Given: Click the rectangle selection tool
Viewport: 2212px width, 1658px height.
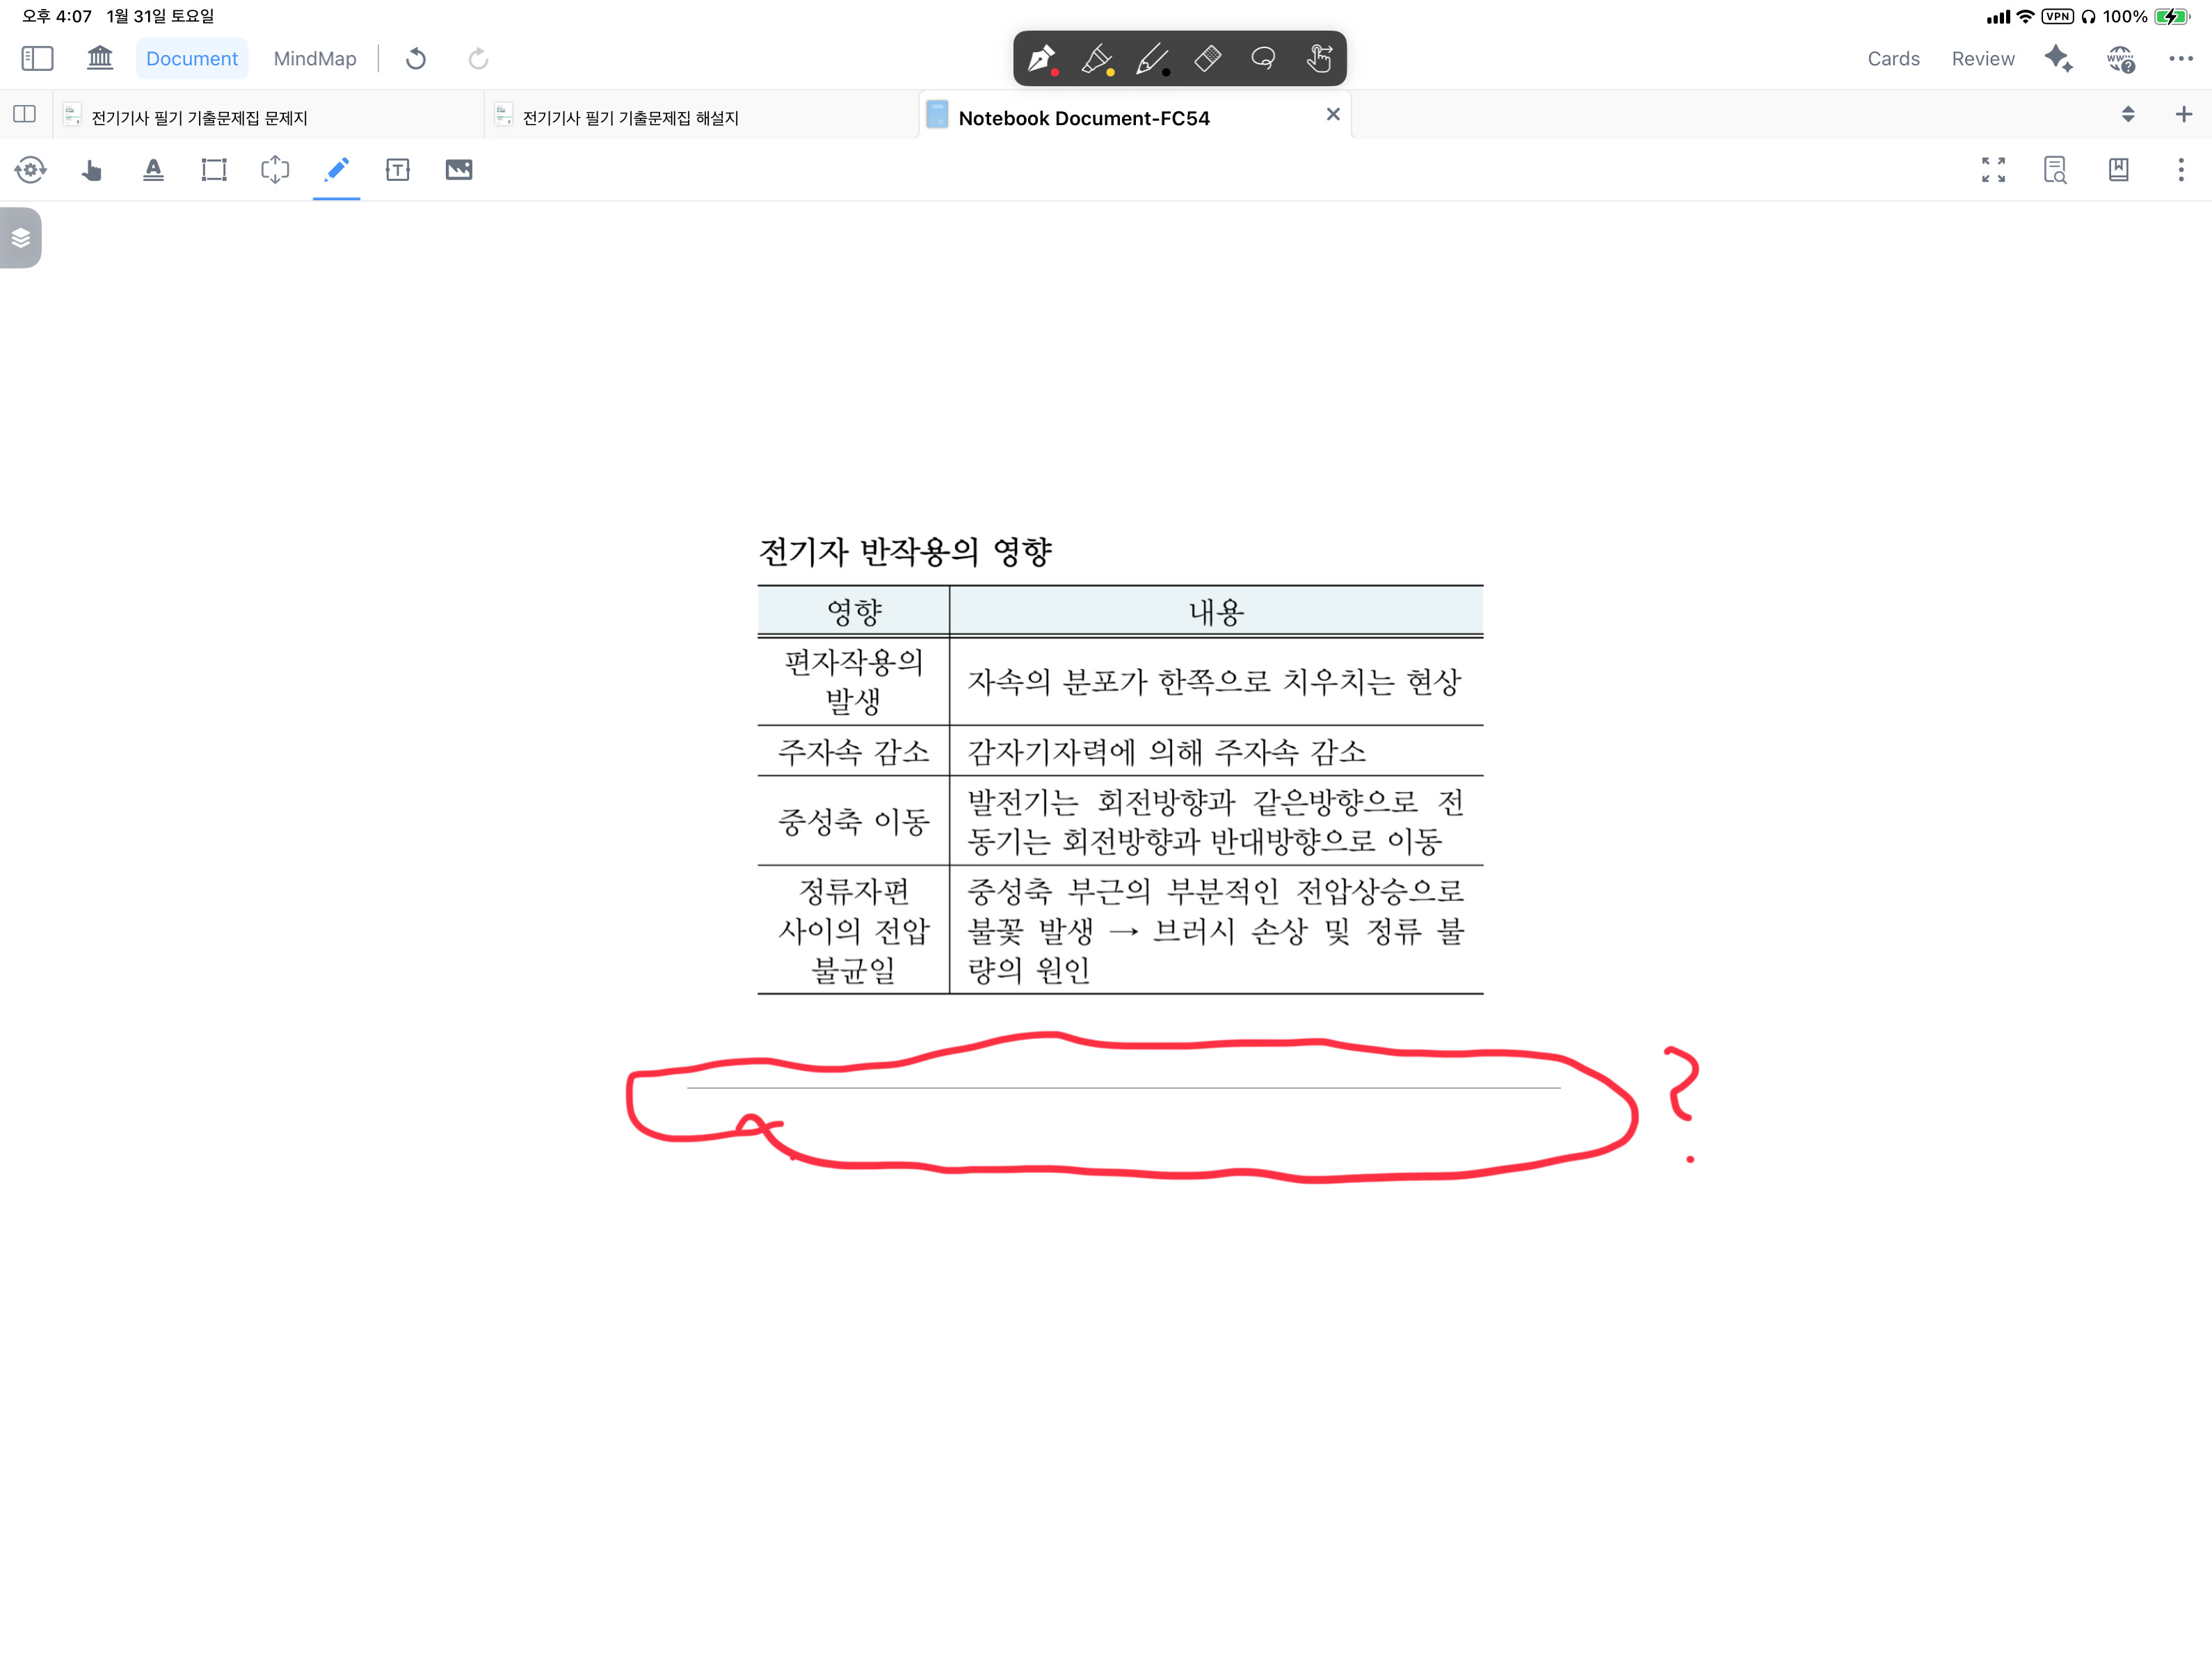Looking at the screenshot, I should click(214, 170).
